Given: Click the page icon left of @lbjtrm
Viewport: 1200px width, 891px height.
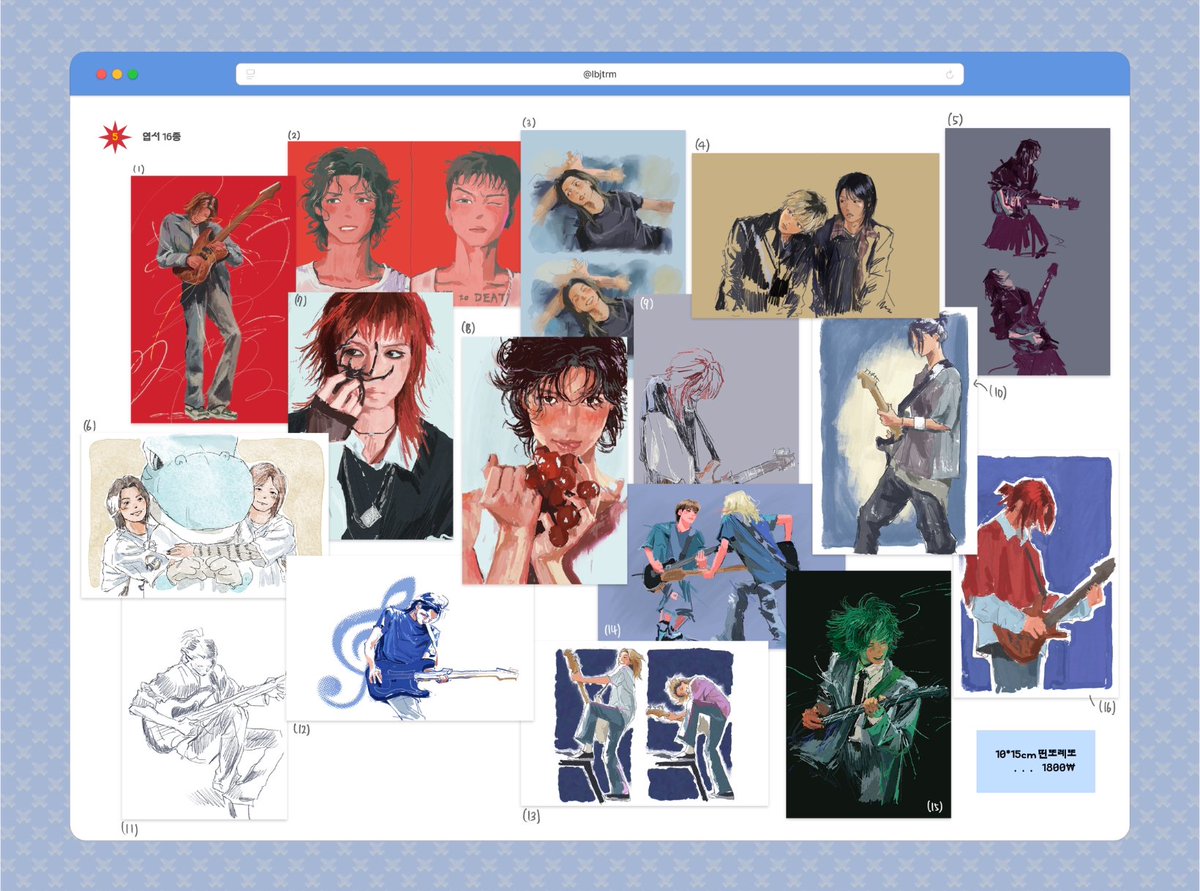Looking at the screenshot, I should (x=250, y=74).
